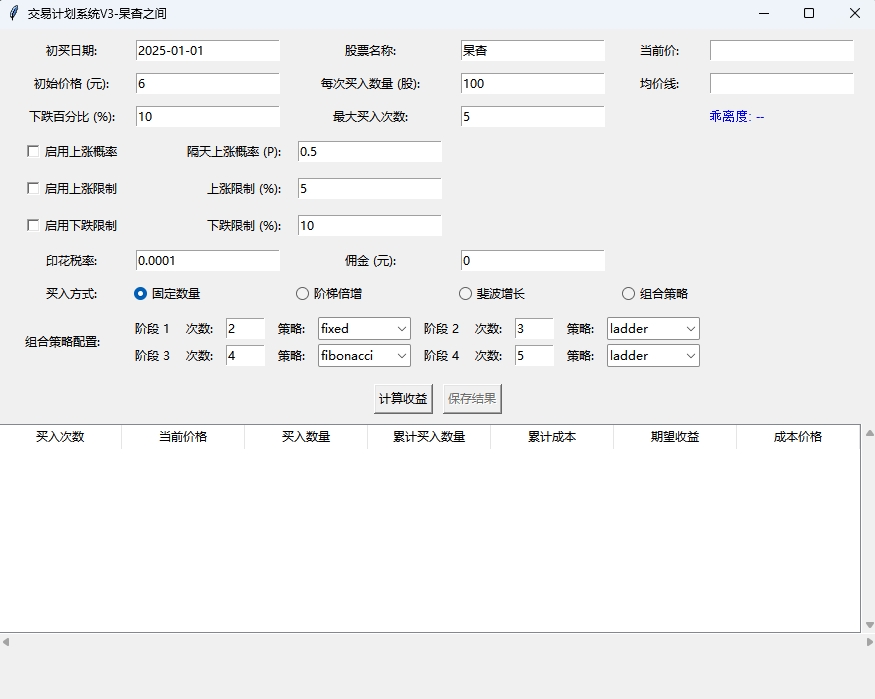This screenshot has height=699, width=875.
Task: Click the feather app icon in title bar
Action: pos(14,14)
